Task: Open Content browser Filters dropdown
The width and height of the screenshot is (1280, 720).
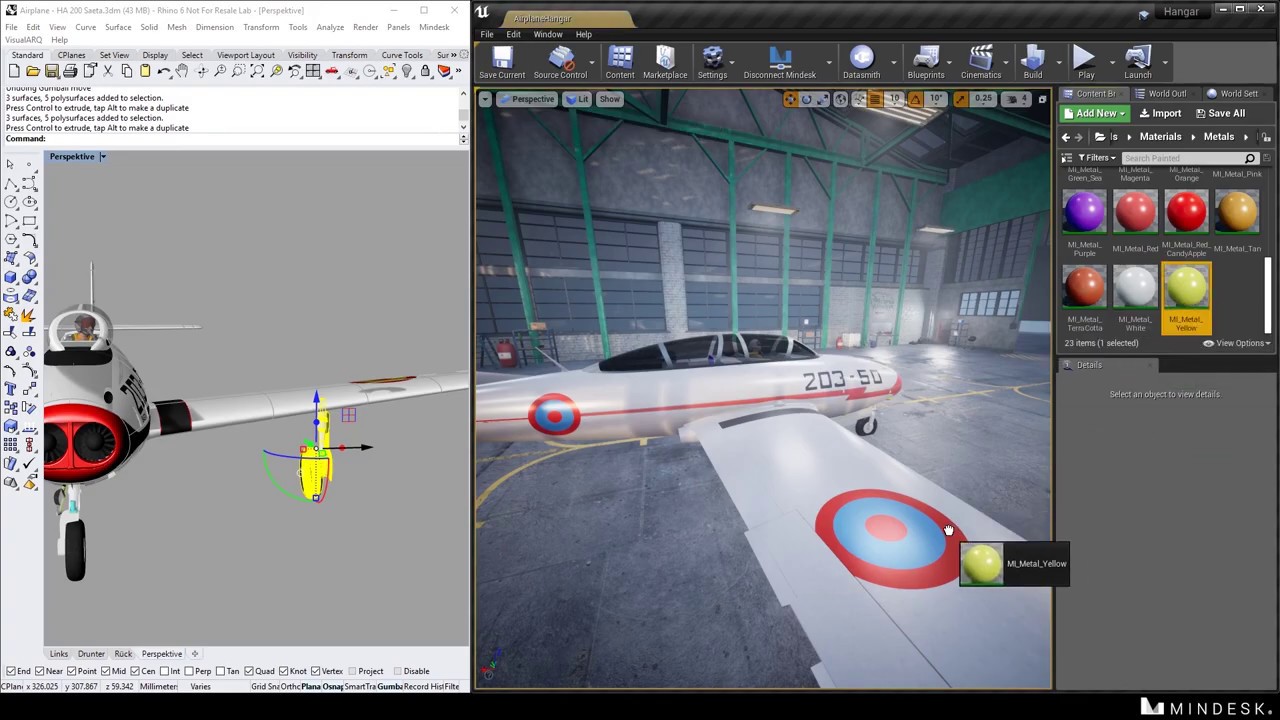Action: 1097,158
